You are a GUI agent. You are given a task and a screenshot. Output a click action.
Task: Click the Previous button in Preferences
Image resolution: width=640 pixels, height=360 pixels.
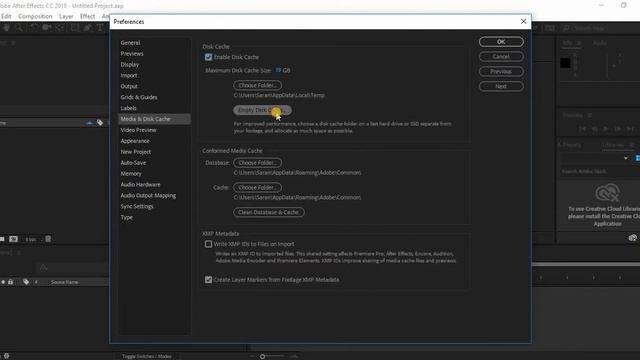tap(501, 71)
